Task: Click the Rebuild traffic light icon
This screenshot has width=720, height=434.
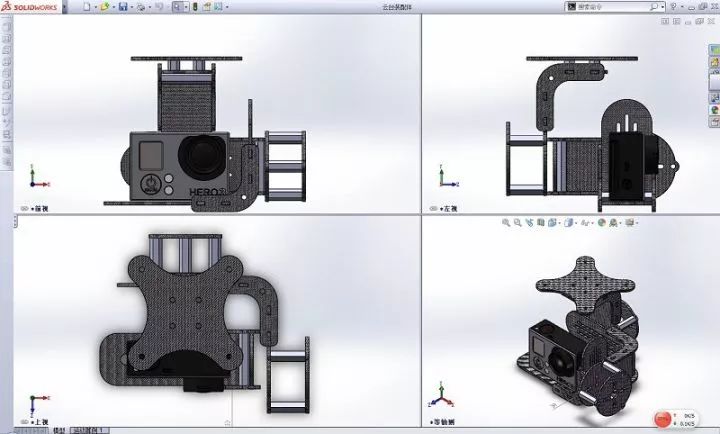Action: click(x=195, y=7)
